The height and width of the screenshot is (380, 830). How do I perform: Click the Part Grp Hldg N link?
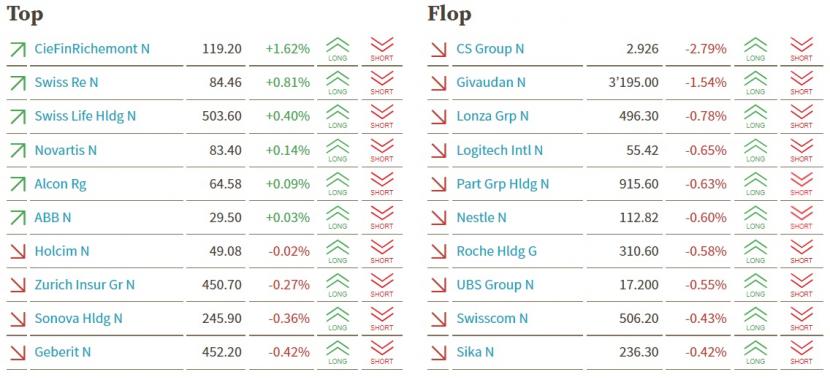(503, 184)
